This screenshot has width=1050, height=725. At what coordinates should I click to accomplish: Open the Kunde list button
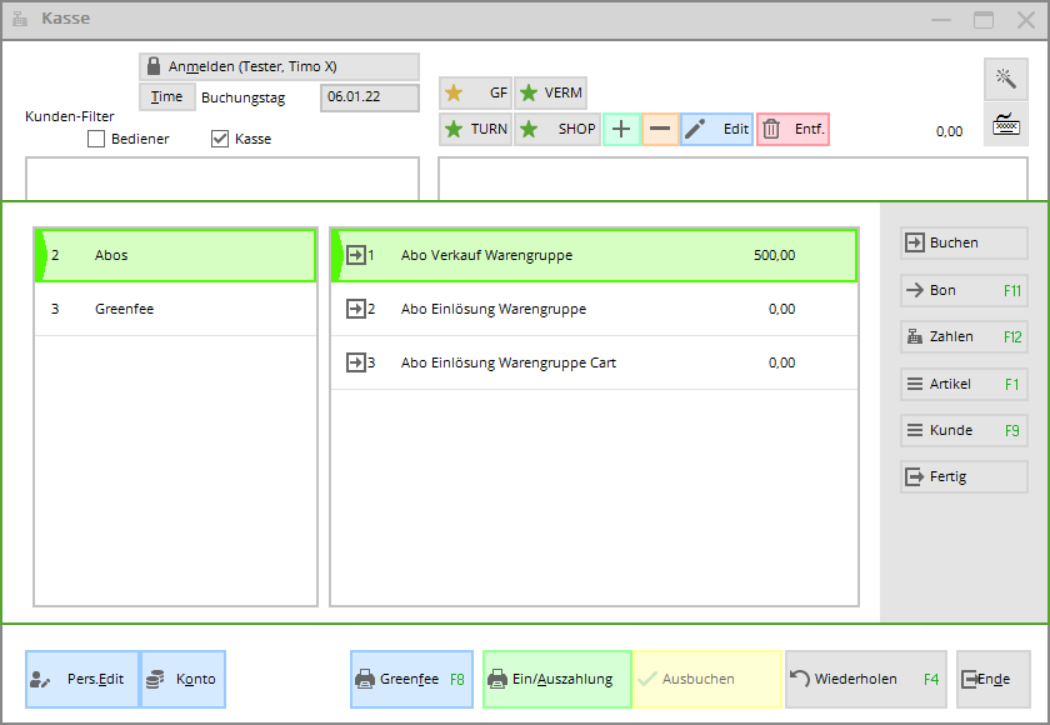point(964,430)
